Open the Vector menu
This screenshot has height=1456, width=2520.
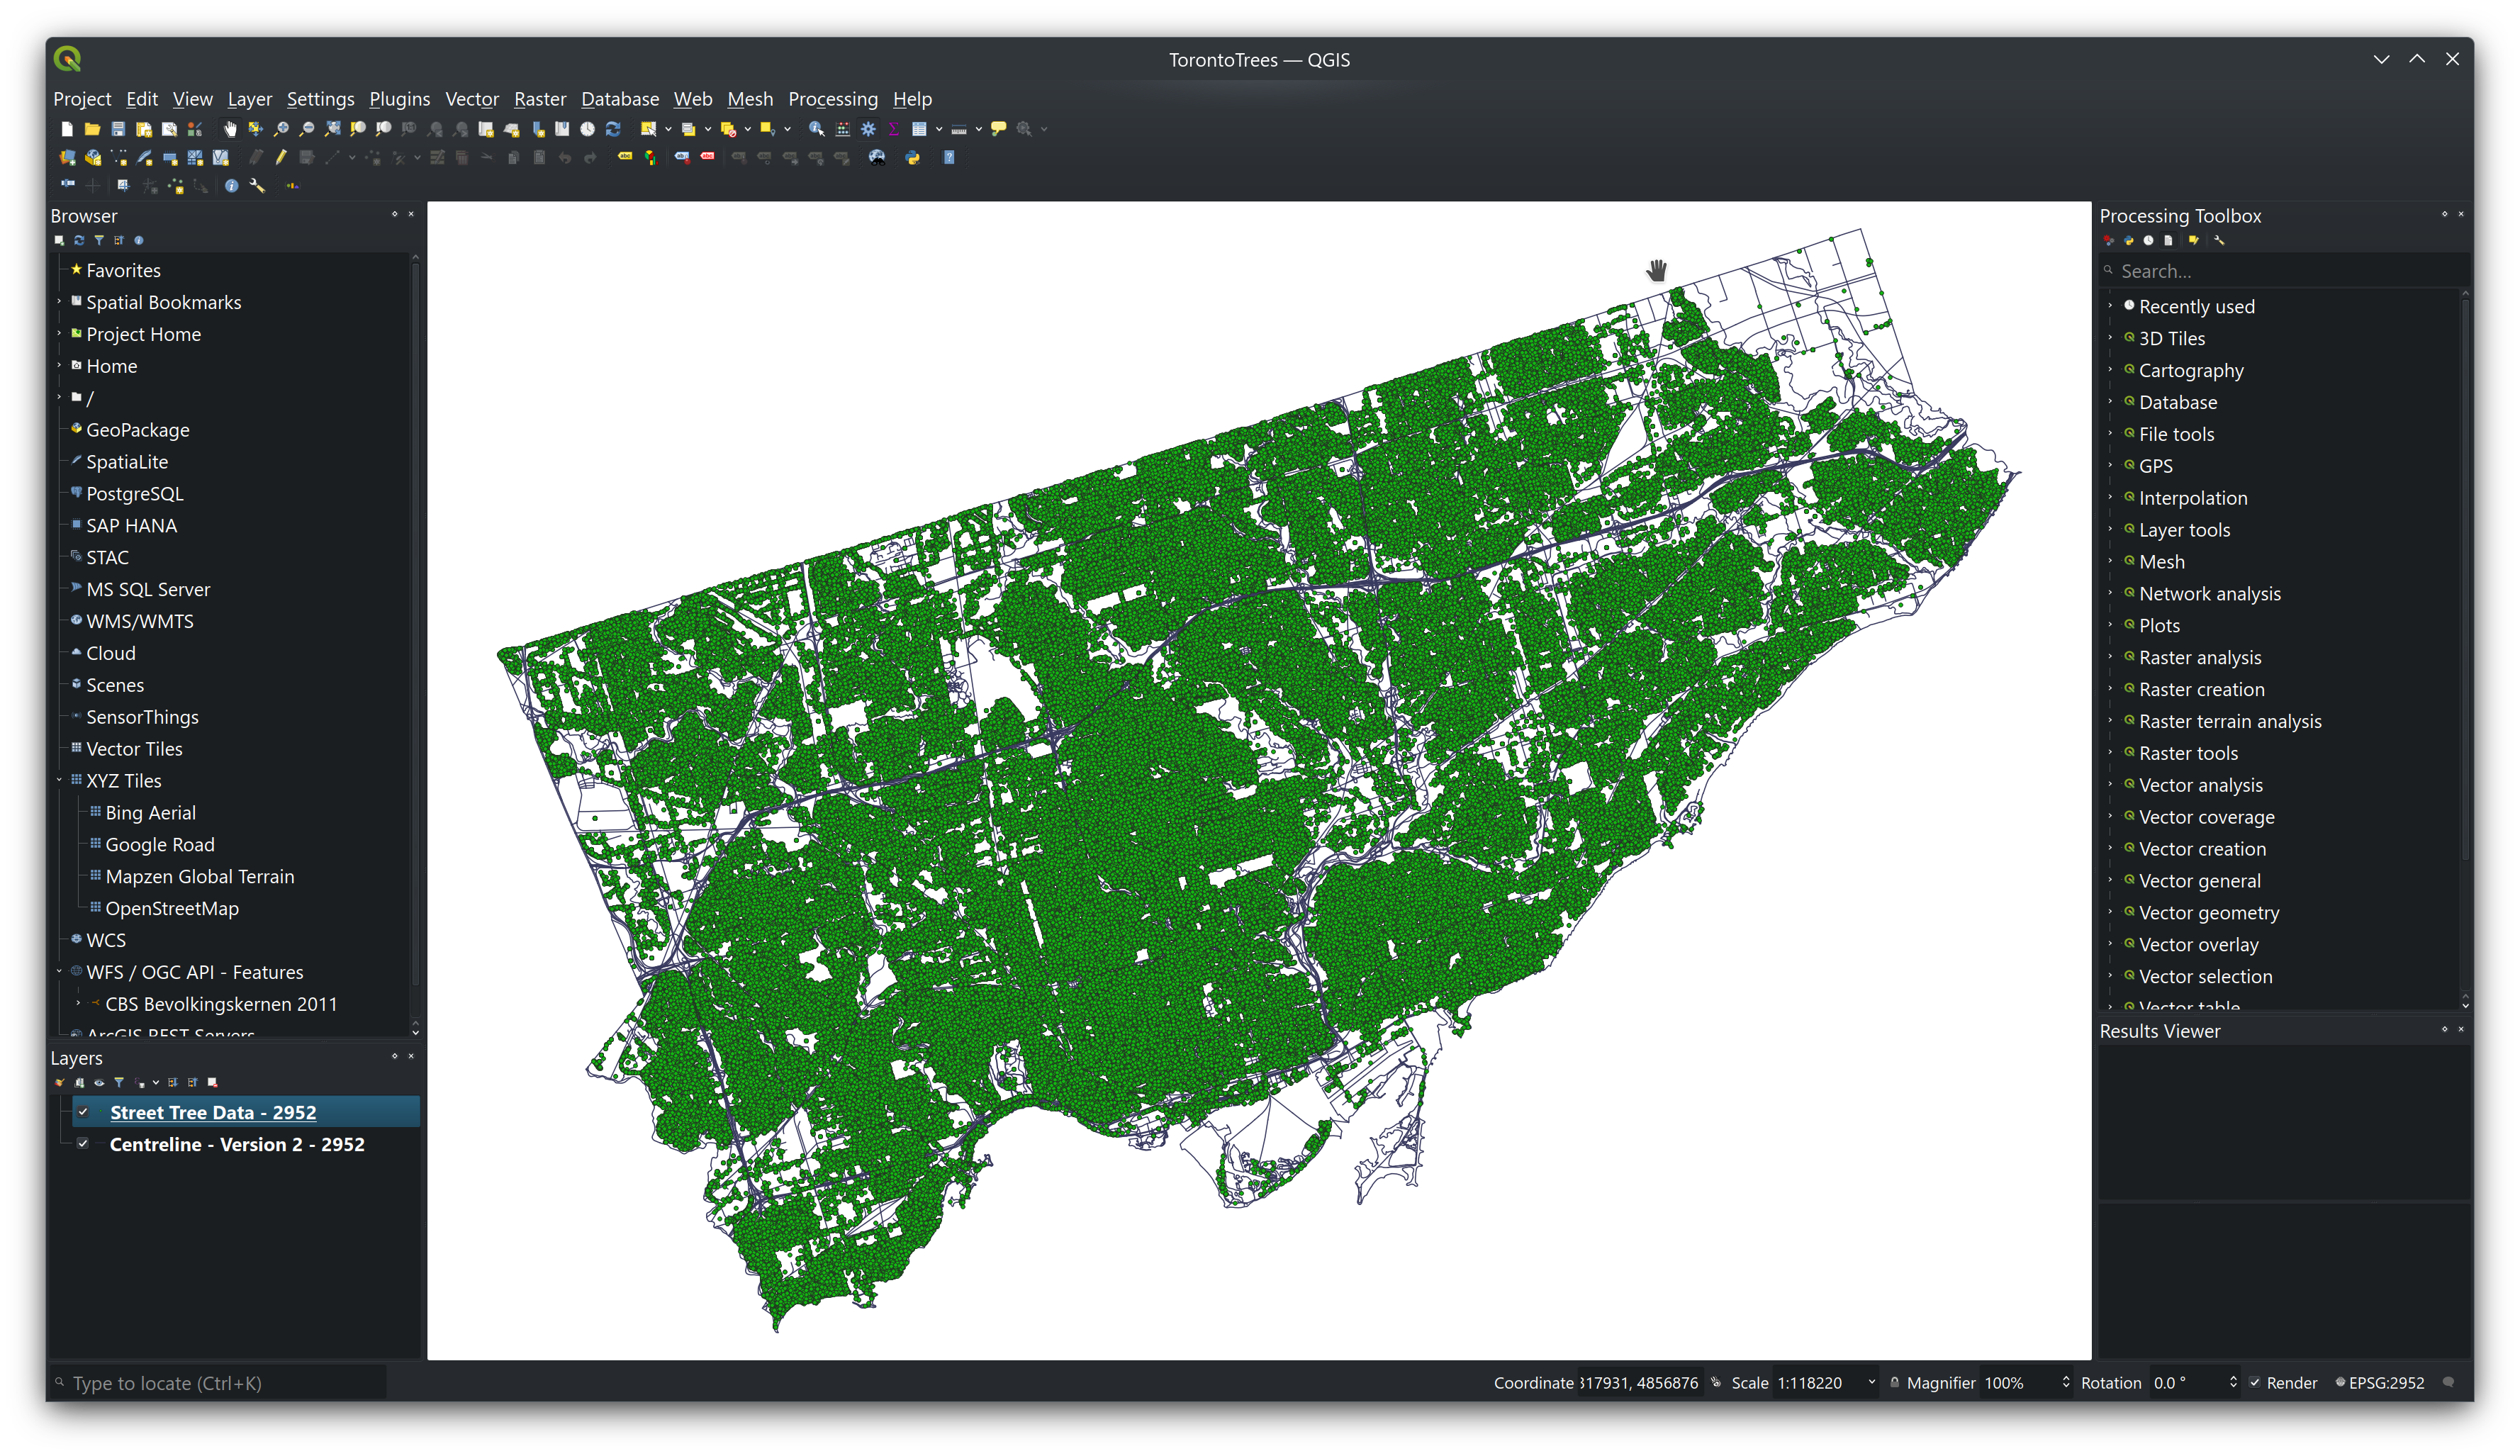472,99
